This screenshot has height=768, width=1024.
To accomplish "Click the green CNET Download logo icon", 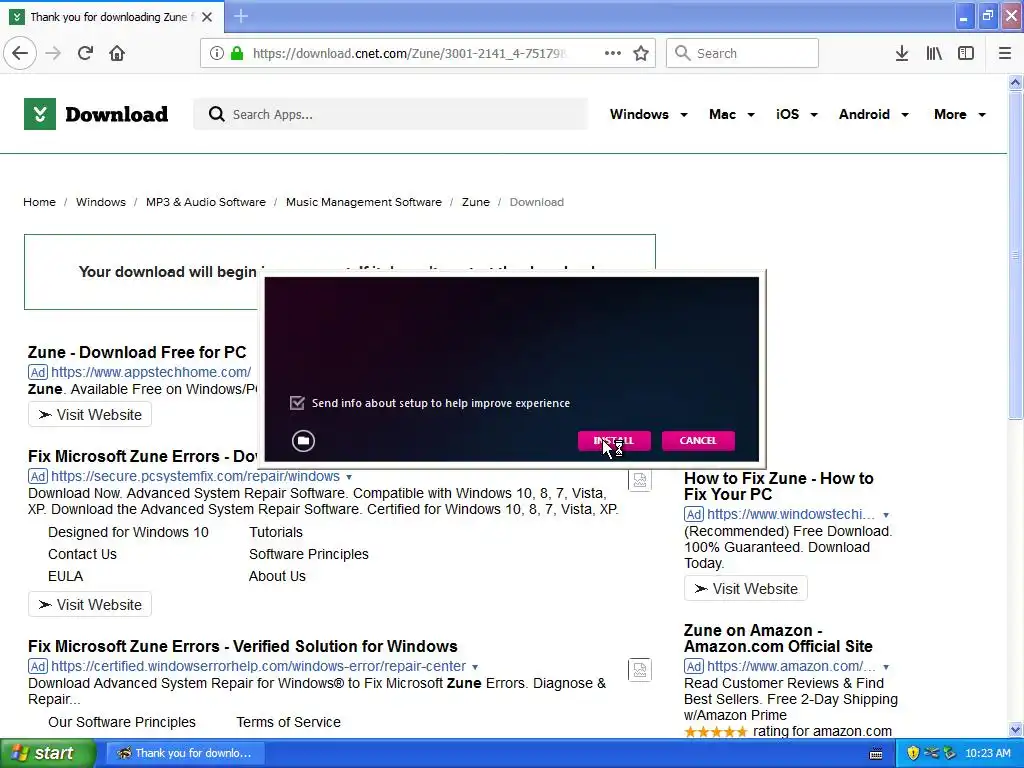I will coord(40,114).
